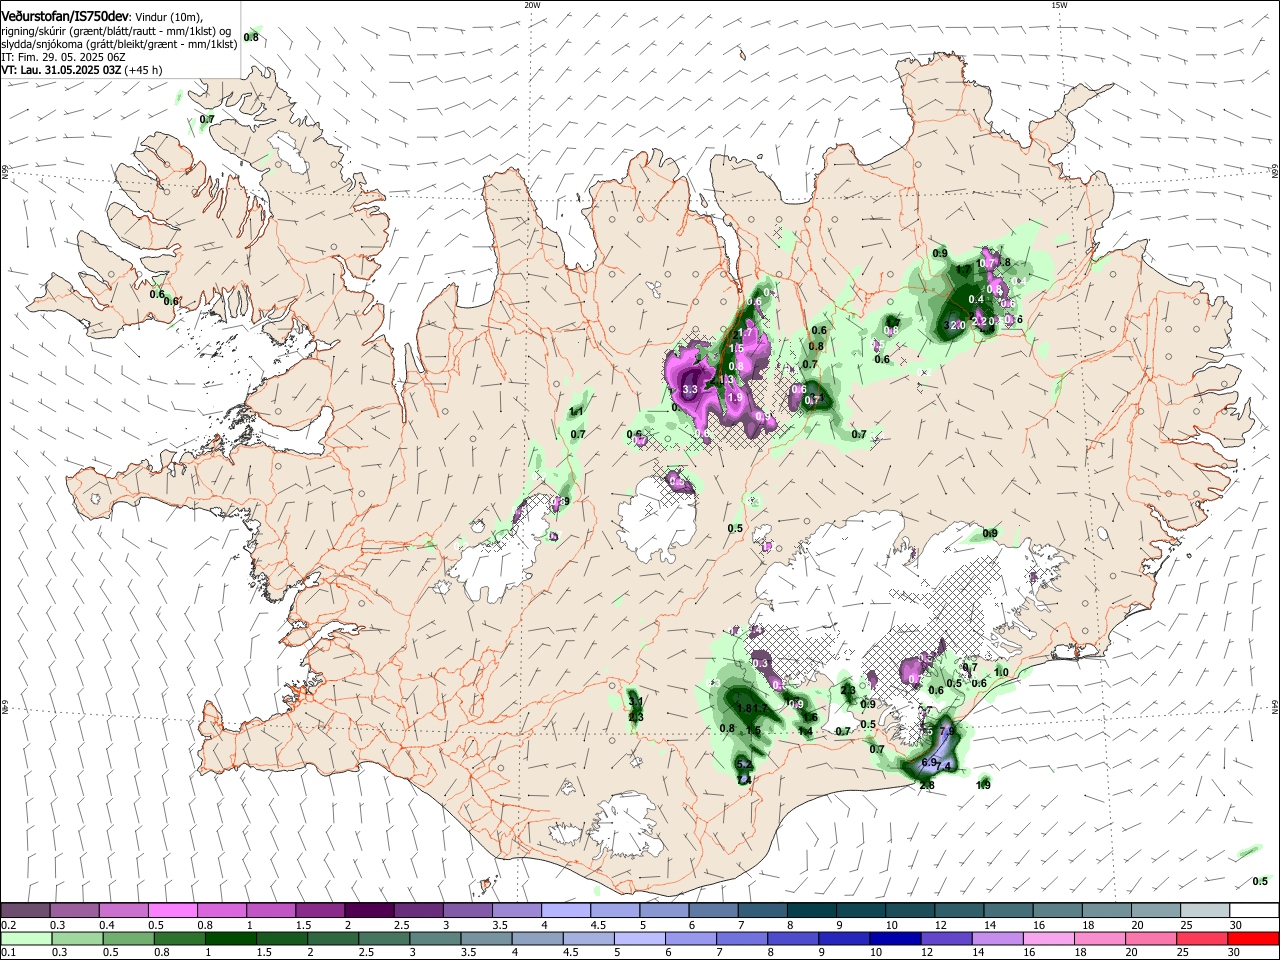
Task: Pick upper legend swatch for 25–30
Action: pos(1206,911)
